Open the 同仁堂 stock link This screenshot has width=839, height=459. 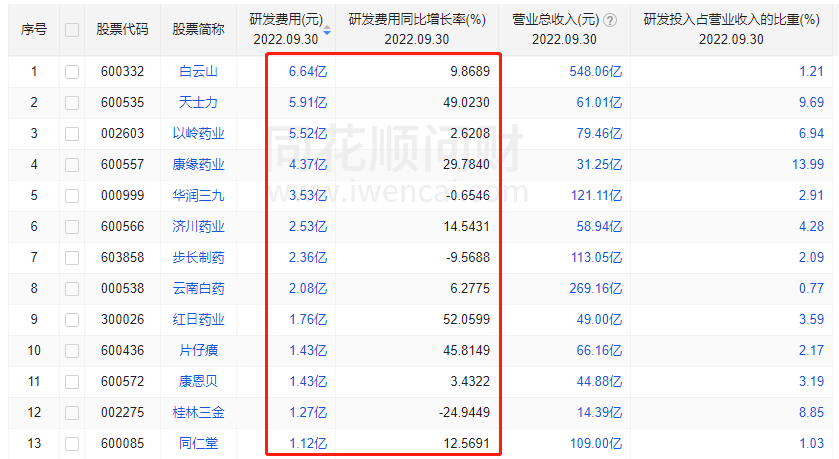pyautogui.click(x=198, y=444)
